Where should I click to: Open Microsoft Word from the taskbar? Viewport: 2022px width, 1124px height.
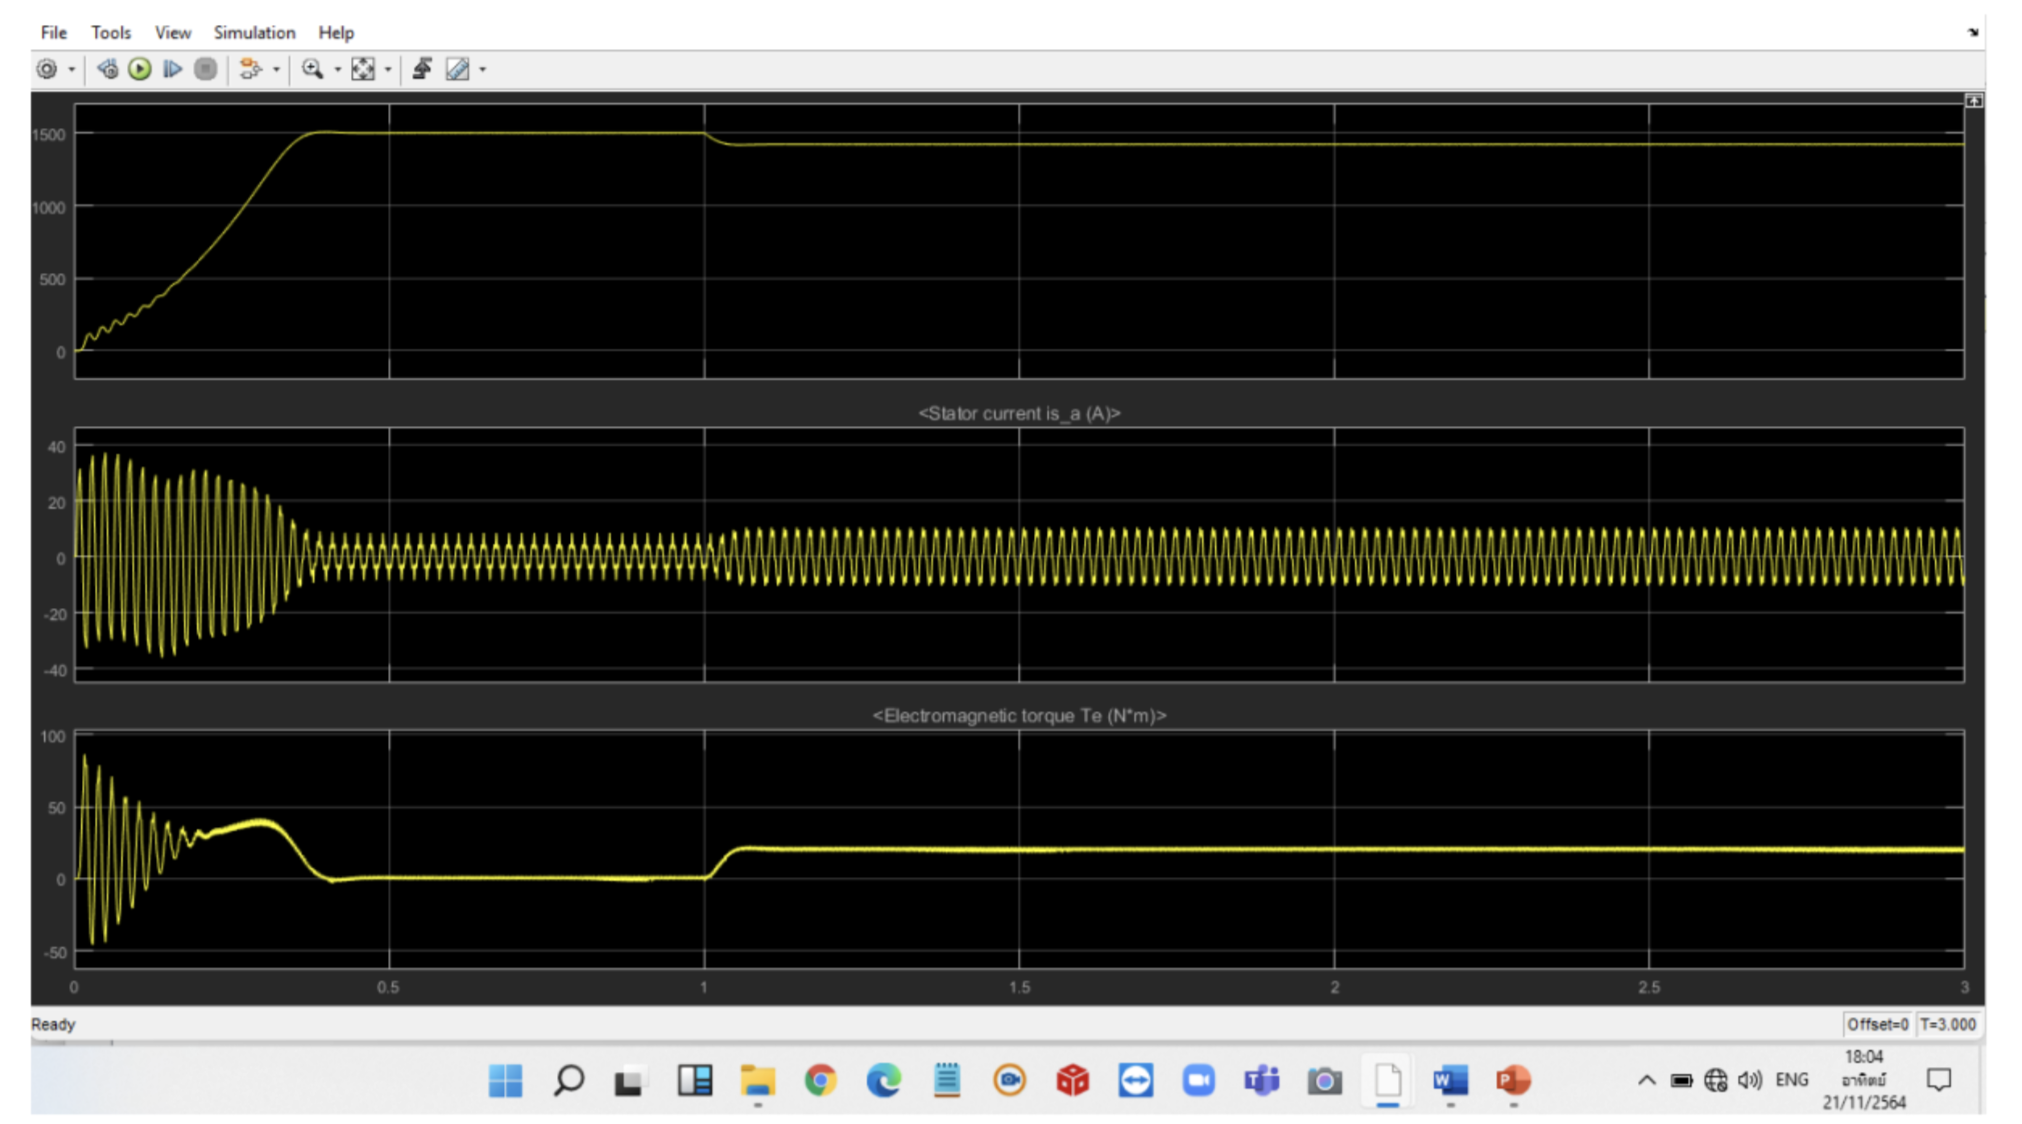(1449, 1081)
